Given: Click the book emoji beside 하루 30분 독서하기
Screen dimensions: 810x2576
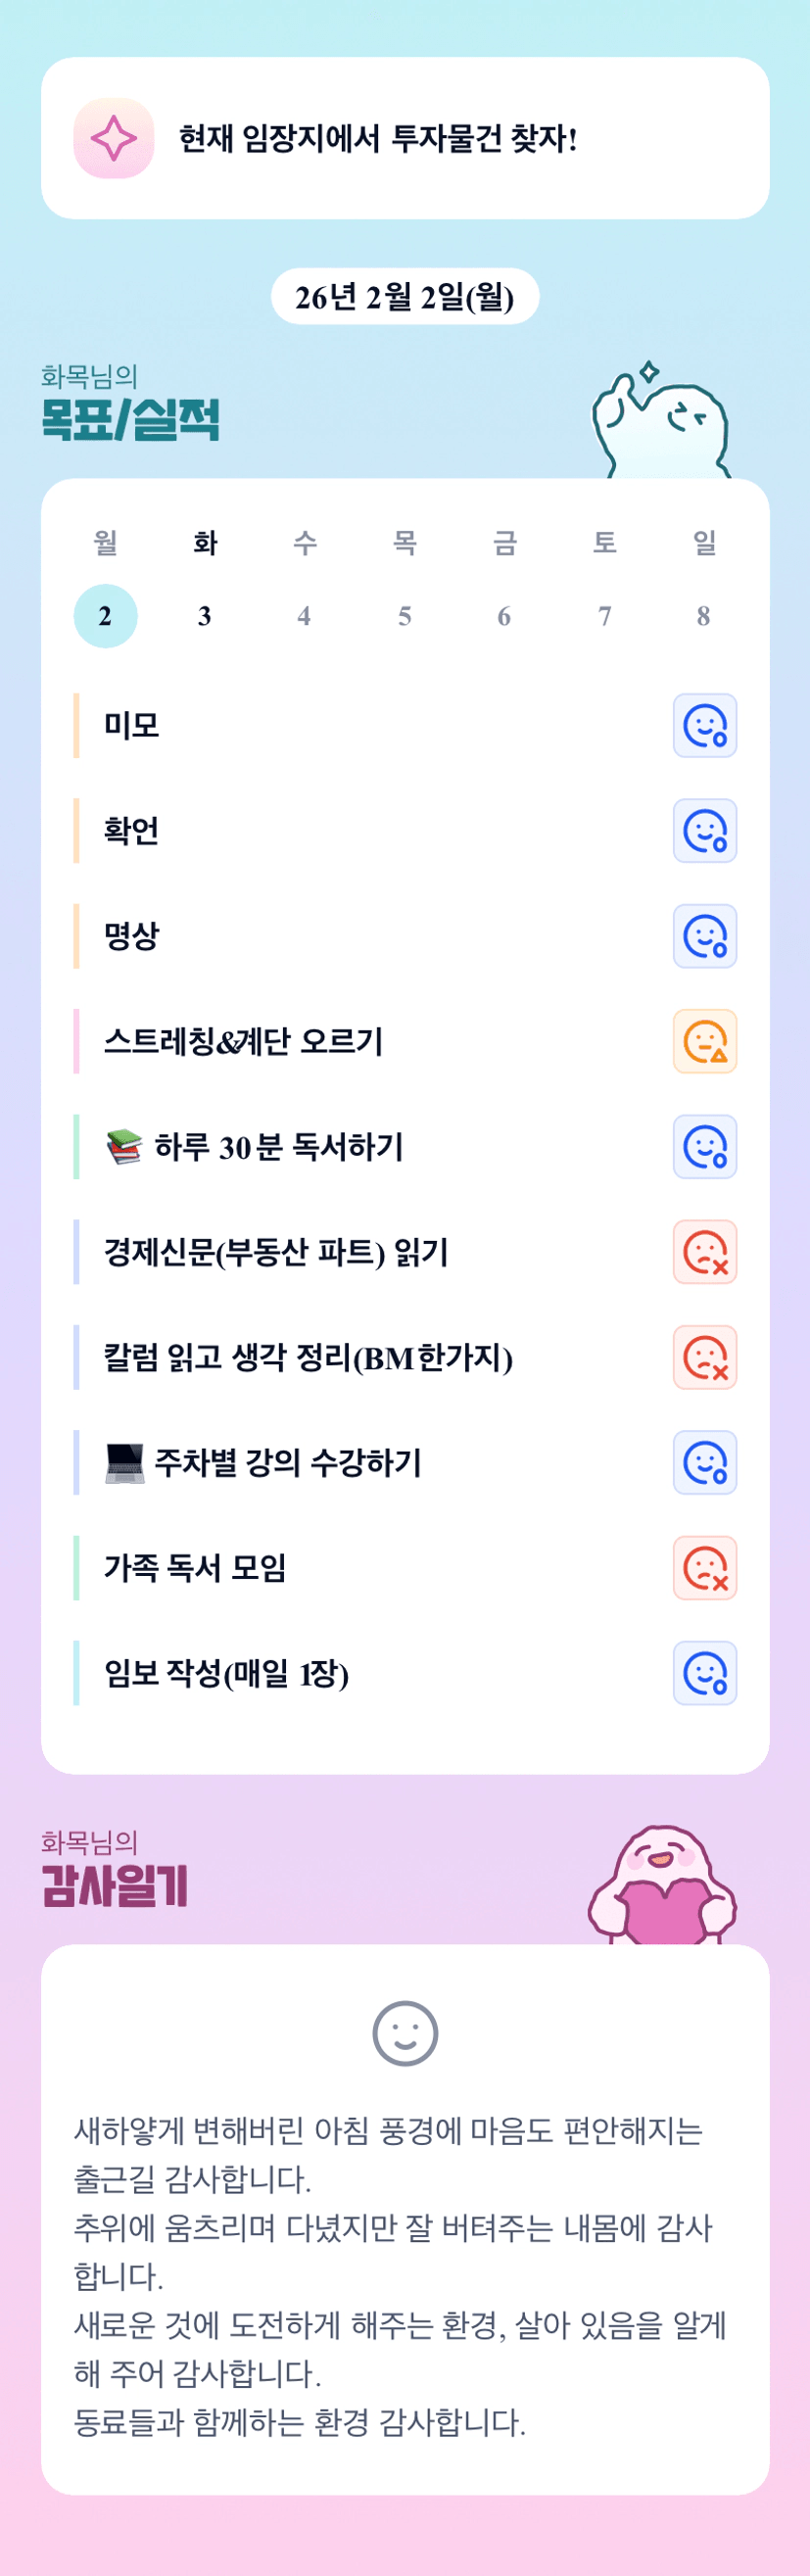Looking at the screenshot, I should 124,1147.
